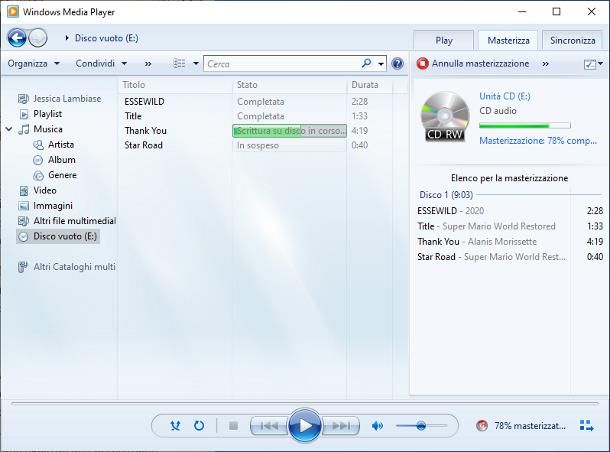Collapse the Musica tree node
Image resolution: width=610 pixels, height=452 pixels.
(9, 129)
